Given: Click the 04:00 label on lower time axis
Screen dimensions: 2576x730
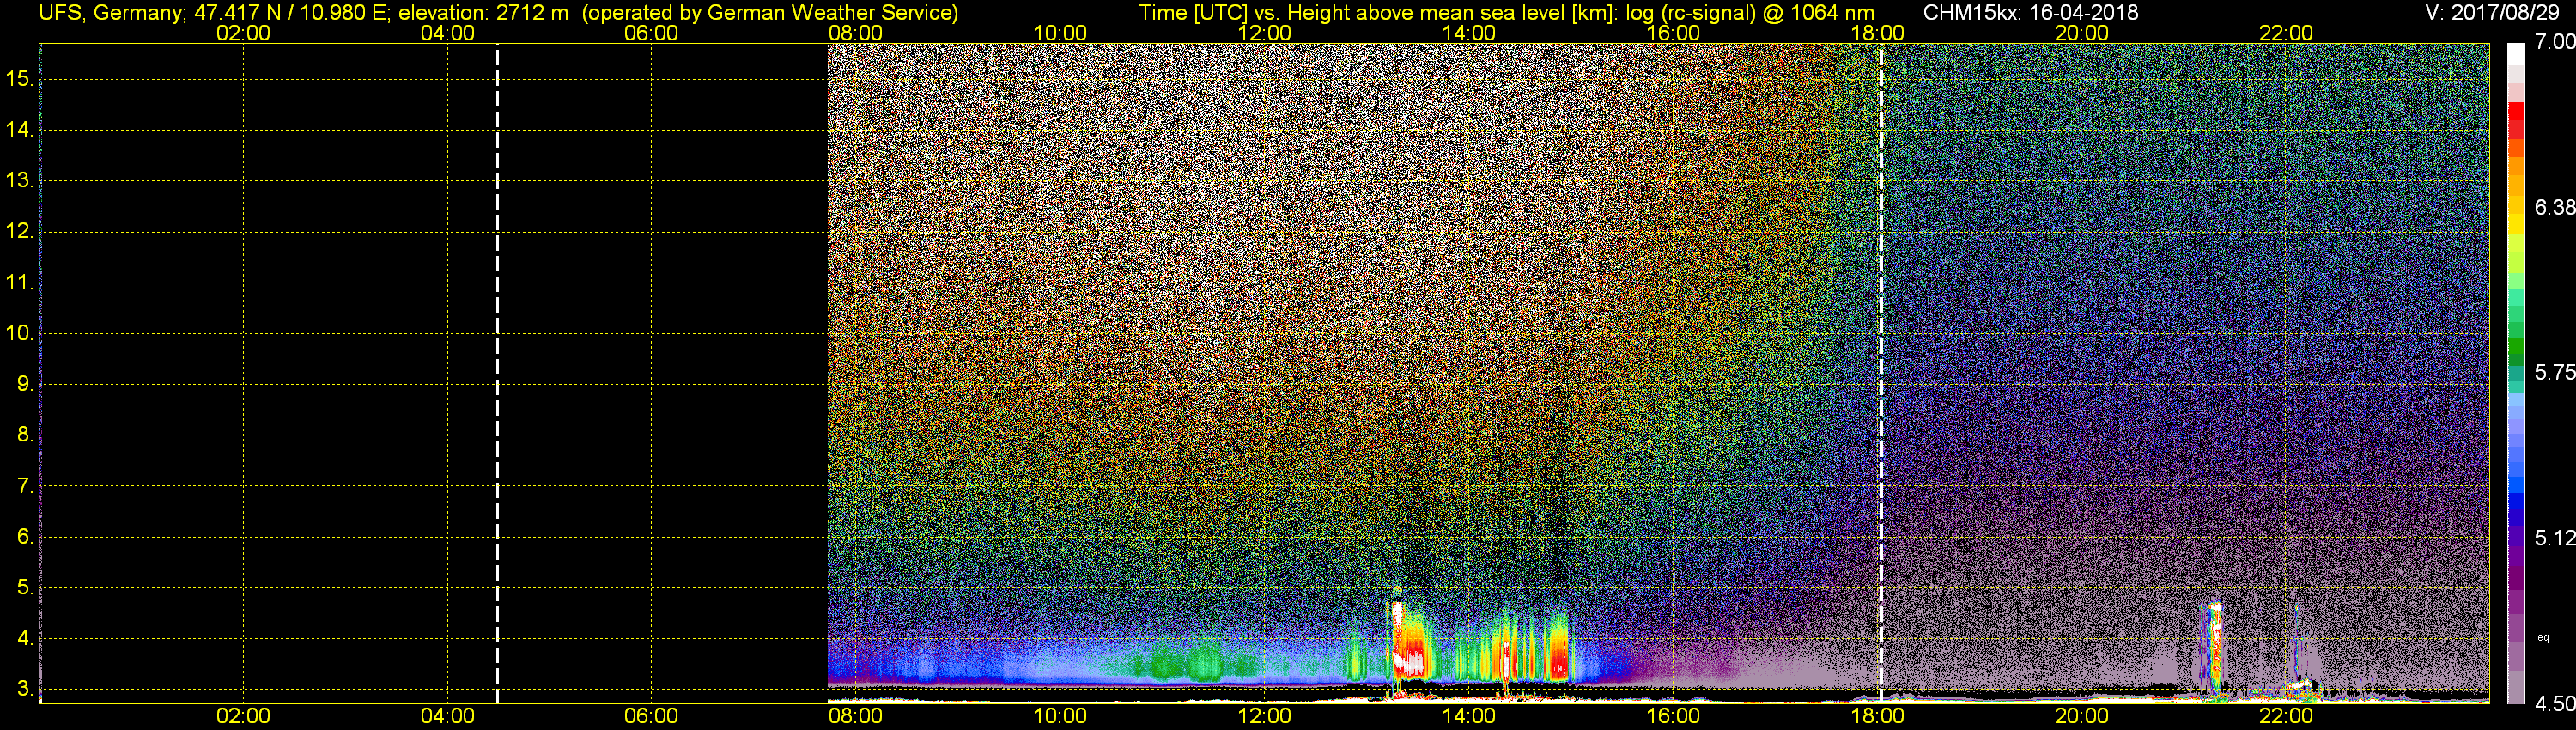Looking at the screenshot, I should 447,716.
